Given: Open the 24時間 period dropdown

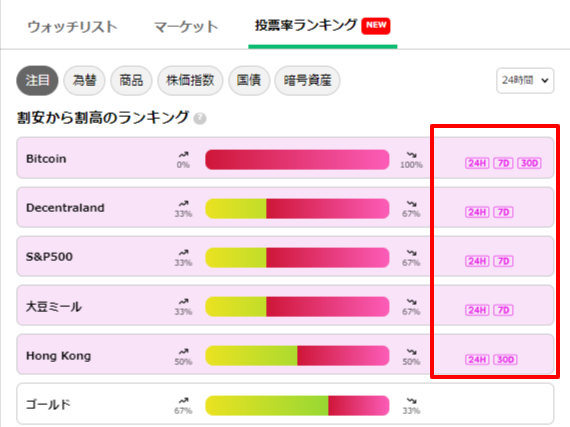Looking at the screenshot, I should pos(525,80).
